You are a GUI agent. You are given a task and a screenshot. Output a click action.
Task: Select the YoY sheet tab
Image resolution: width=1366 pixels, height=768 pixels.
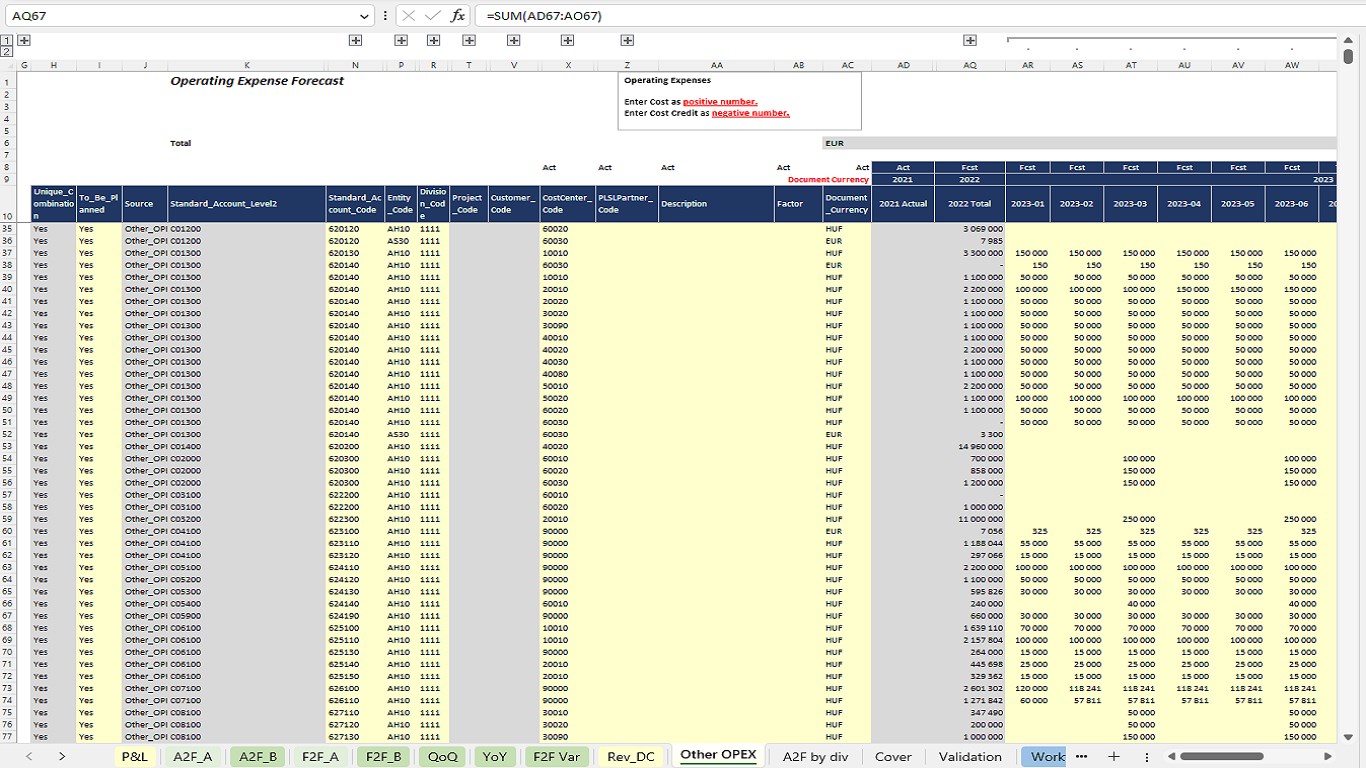495,756
